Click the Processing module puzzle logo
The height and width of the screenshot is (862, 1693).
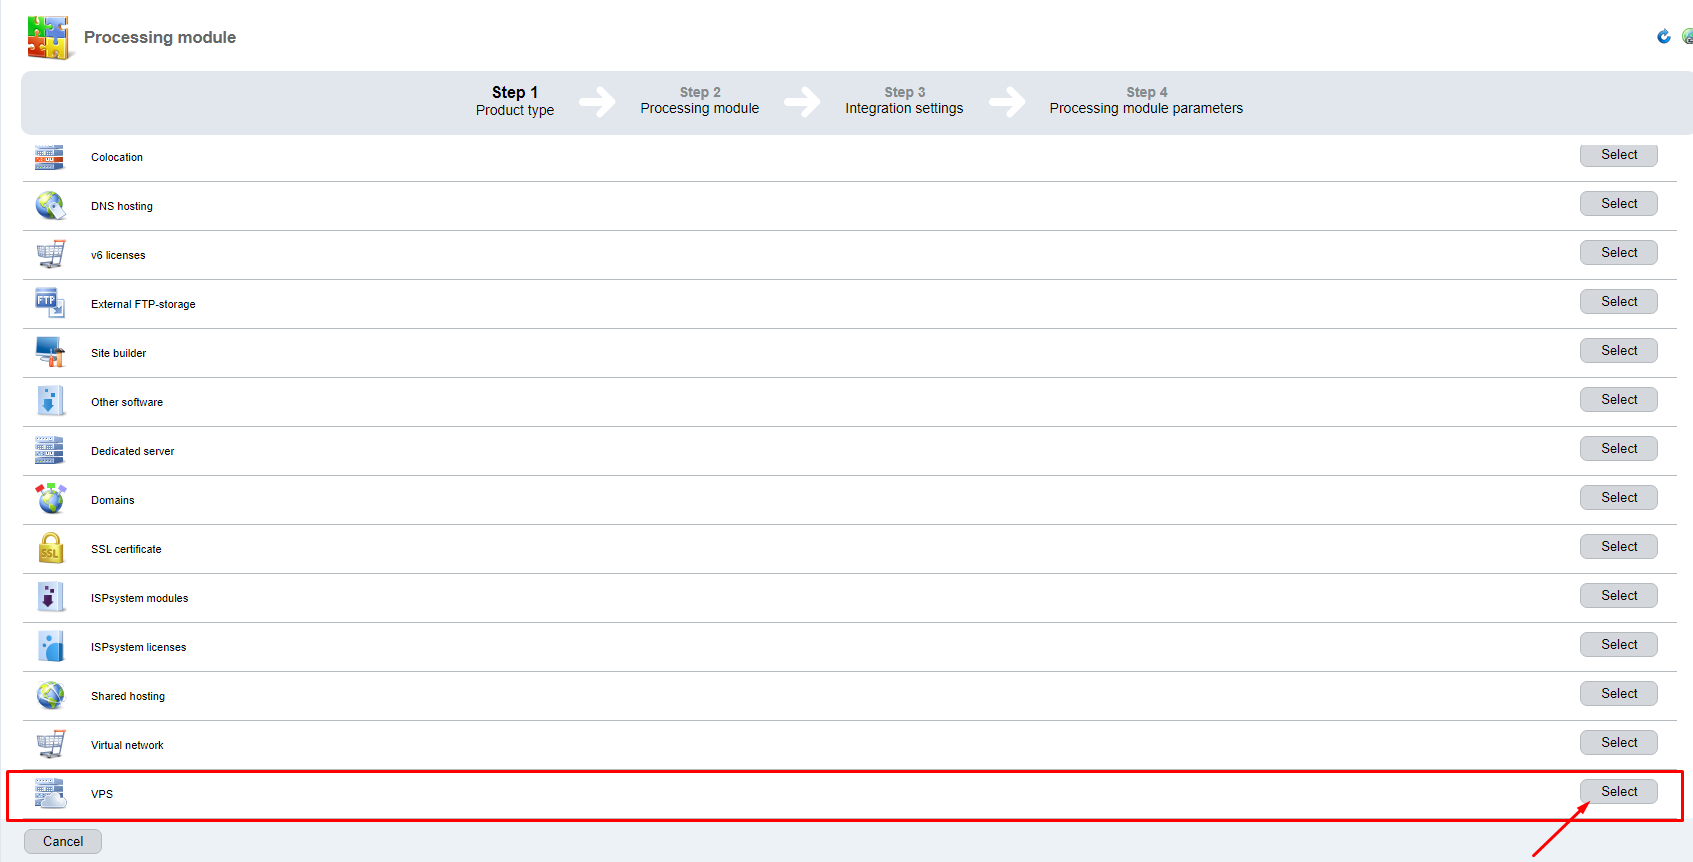click(48, 38)
